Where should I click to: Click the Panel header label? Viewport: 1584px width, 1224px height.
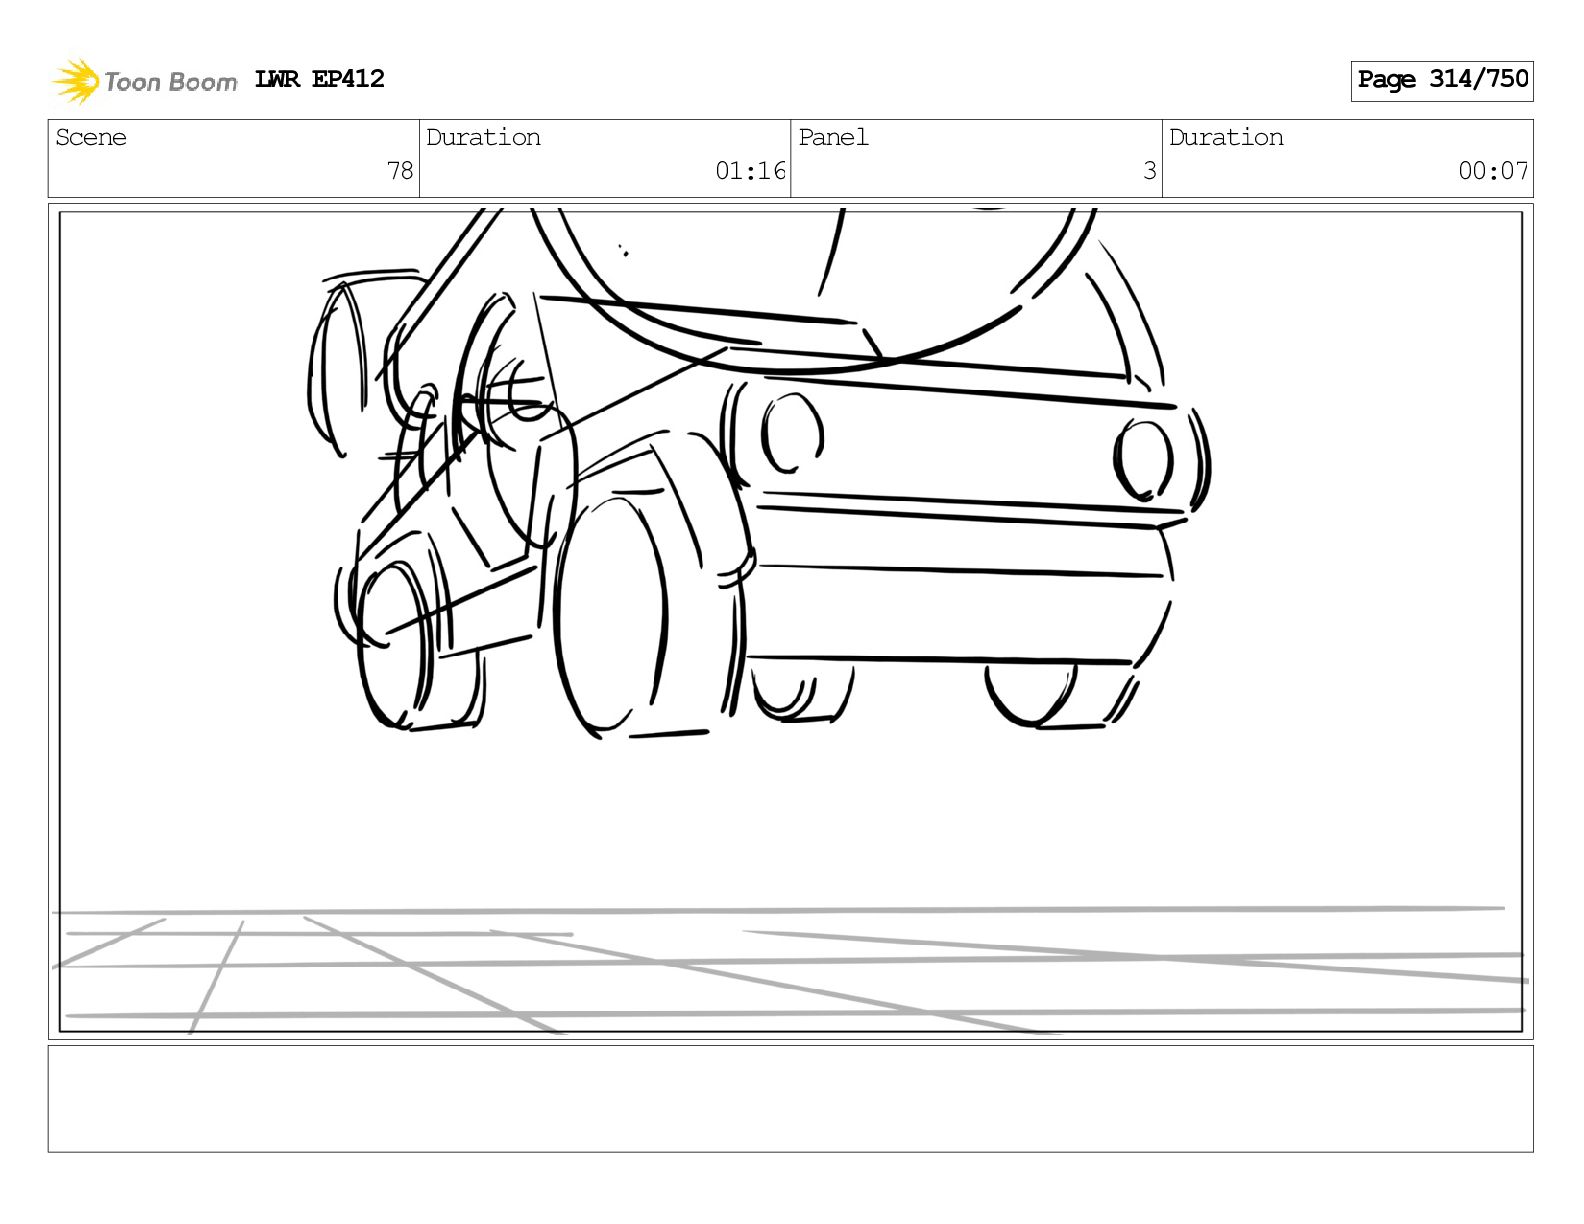coord(833,138)
